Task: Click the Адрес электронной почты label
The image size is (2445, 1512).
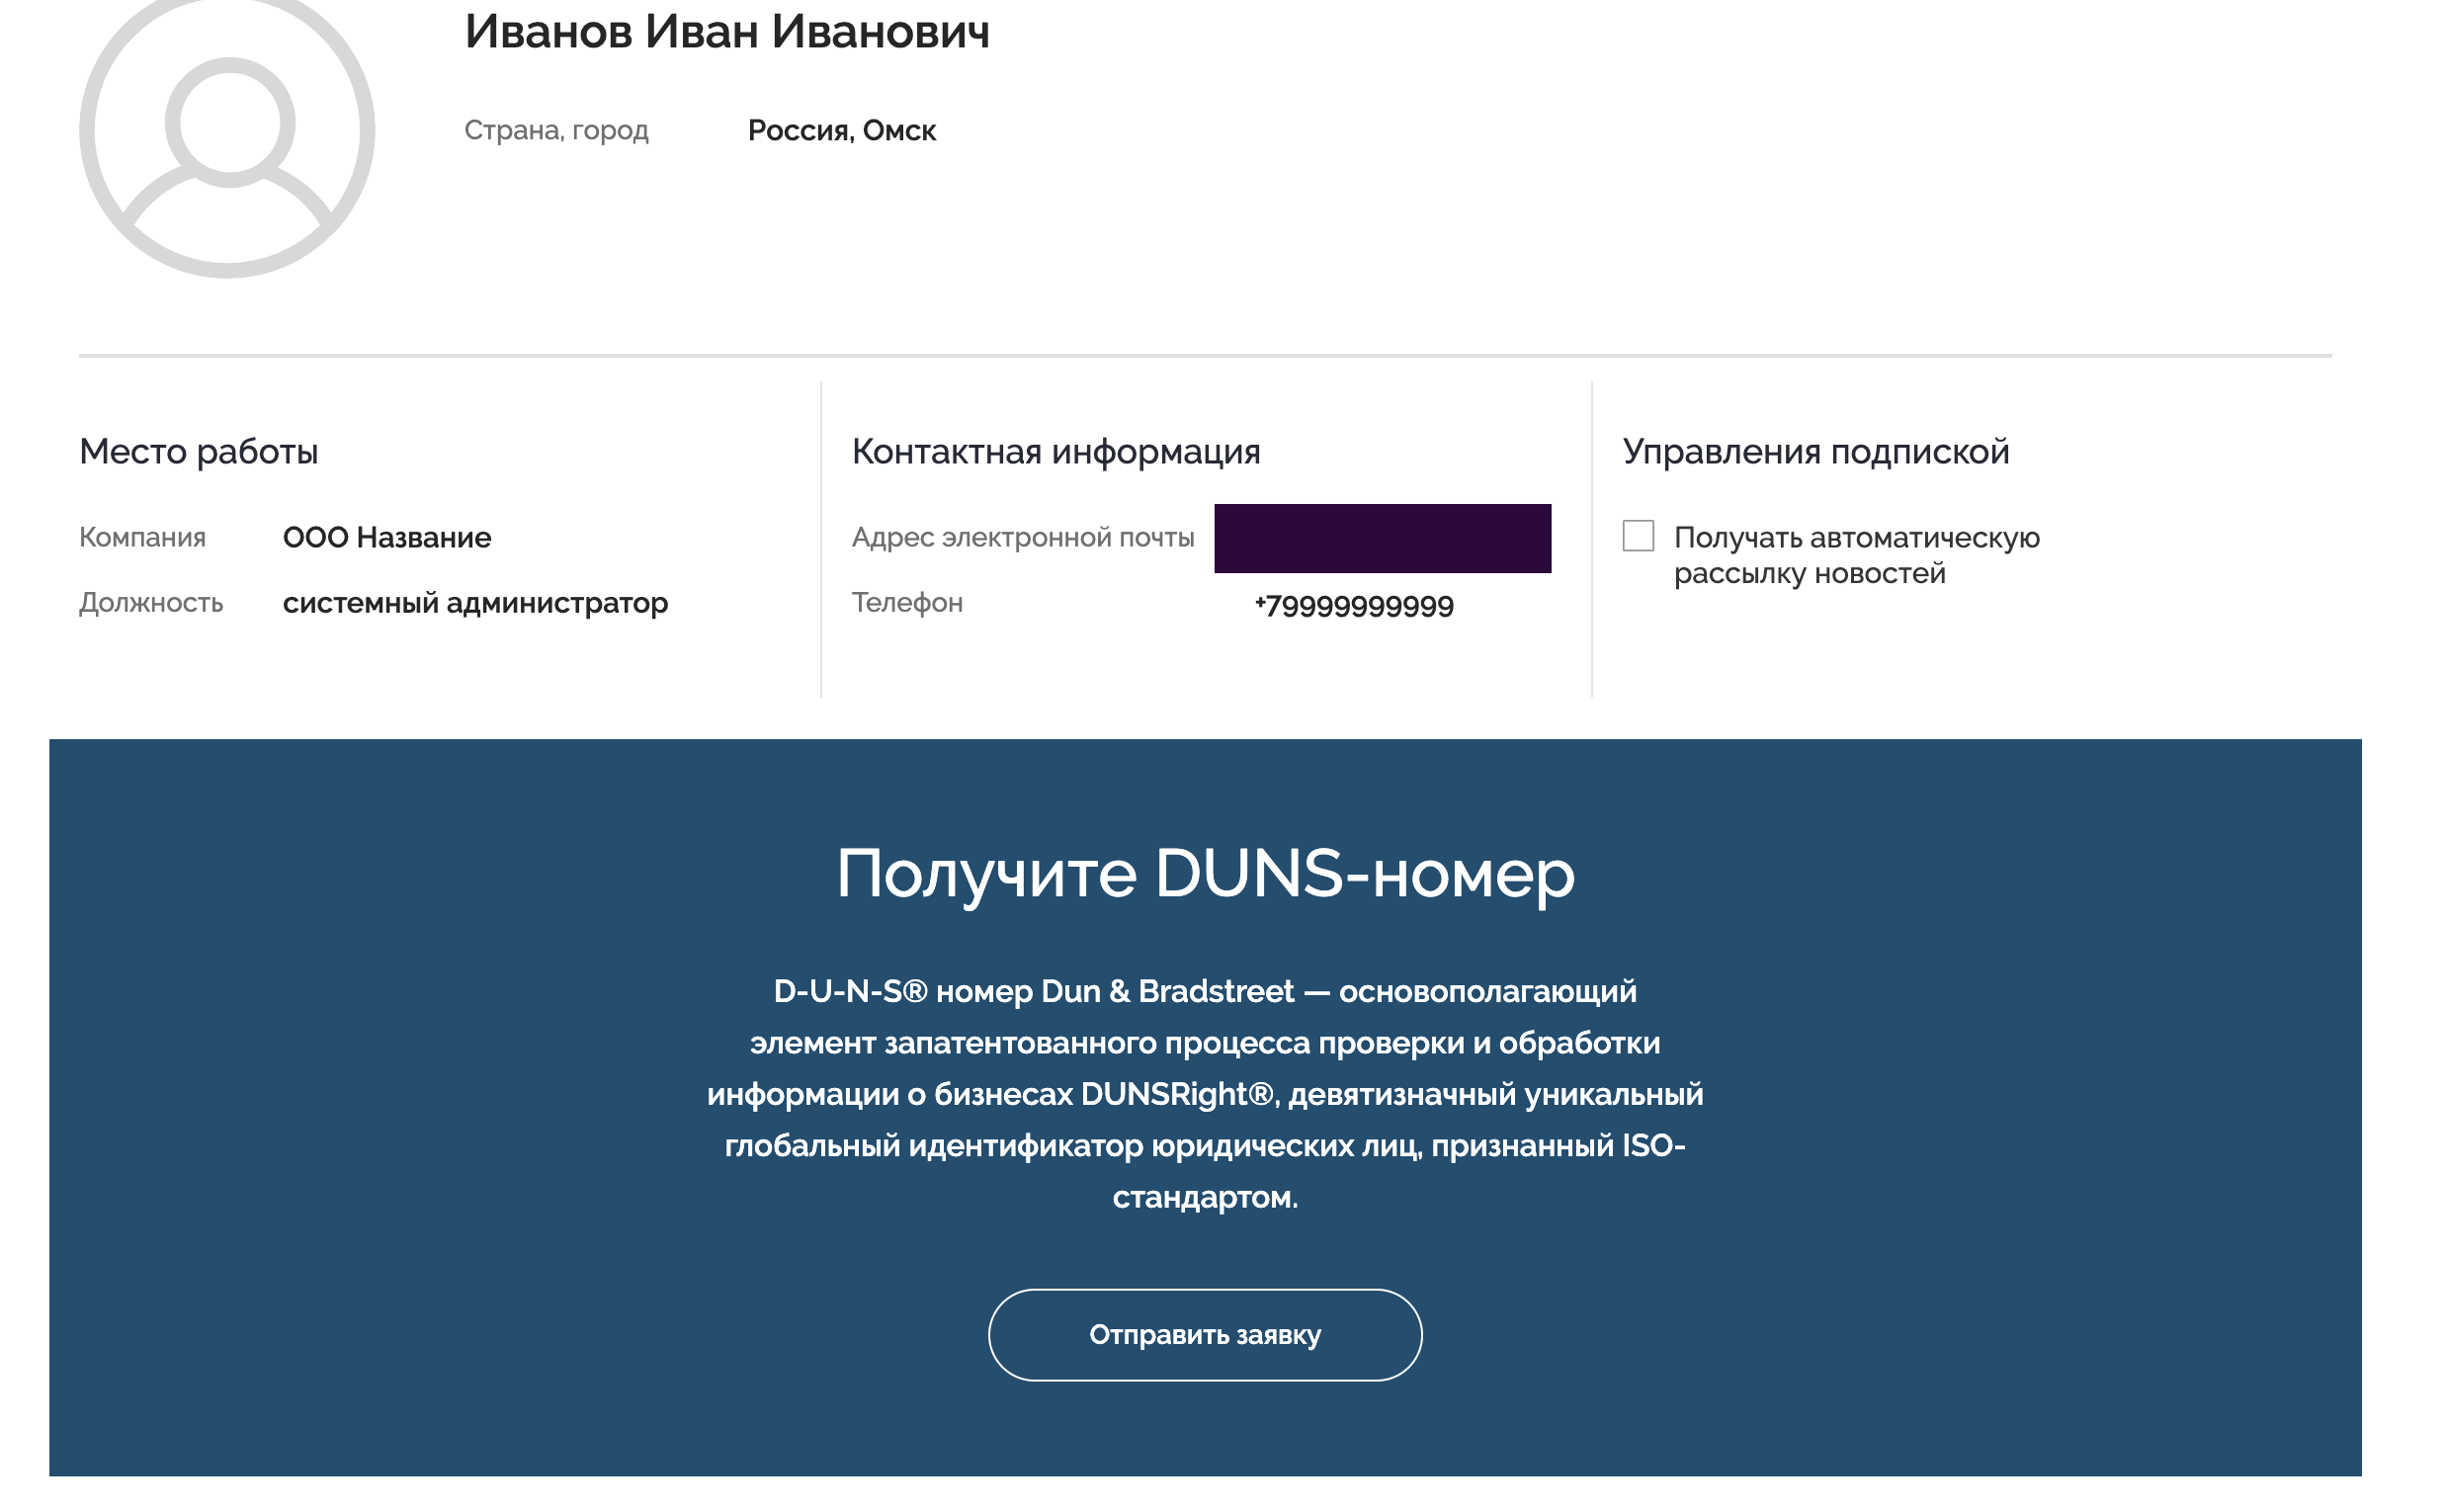Action: click(1022, 538)
